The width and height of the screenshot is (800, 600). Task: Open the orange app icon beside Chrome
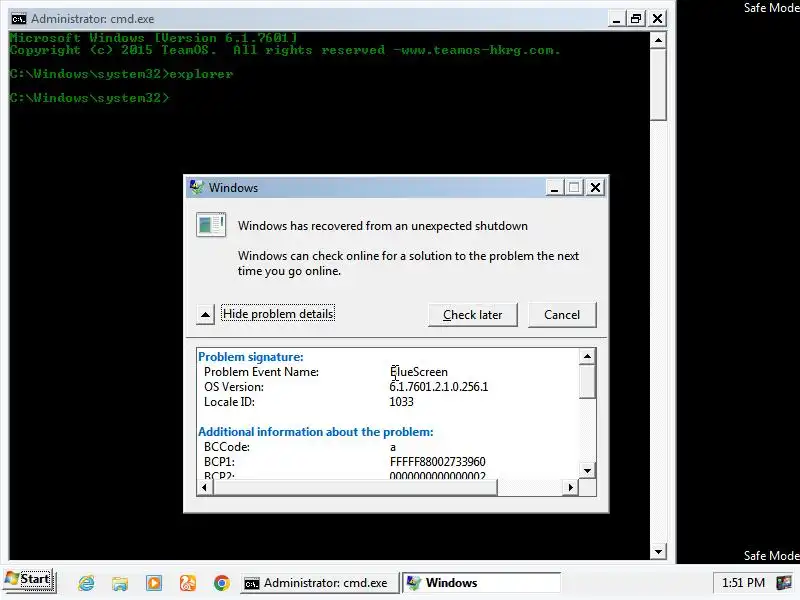click(188, 583)
